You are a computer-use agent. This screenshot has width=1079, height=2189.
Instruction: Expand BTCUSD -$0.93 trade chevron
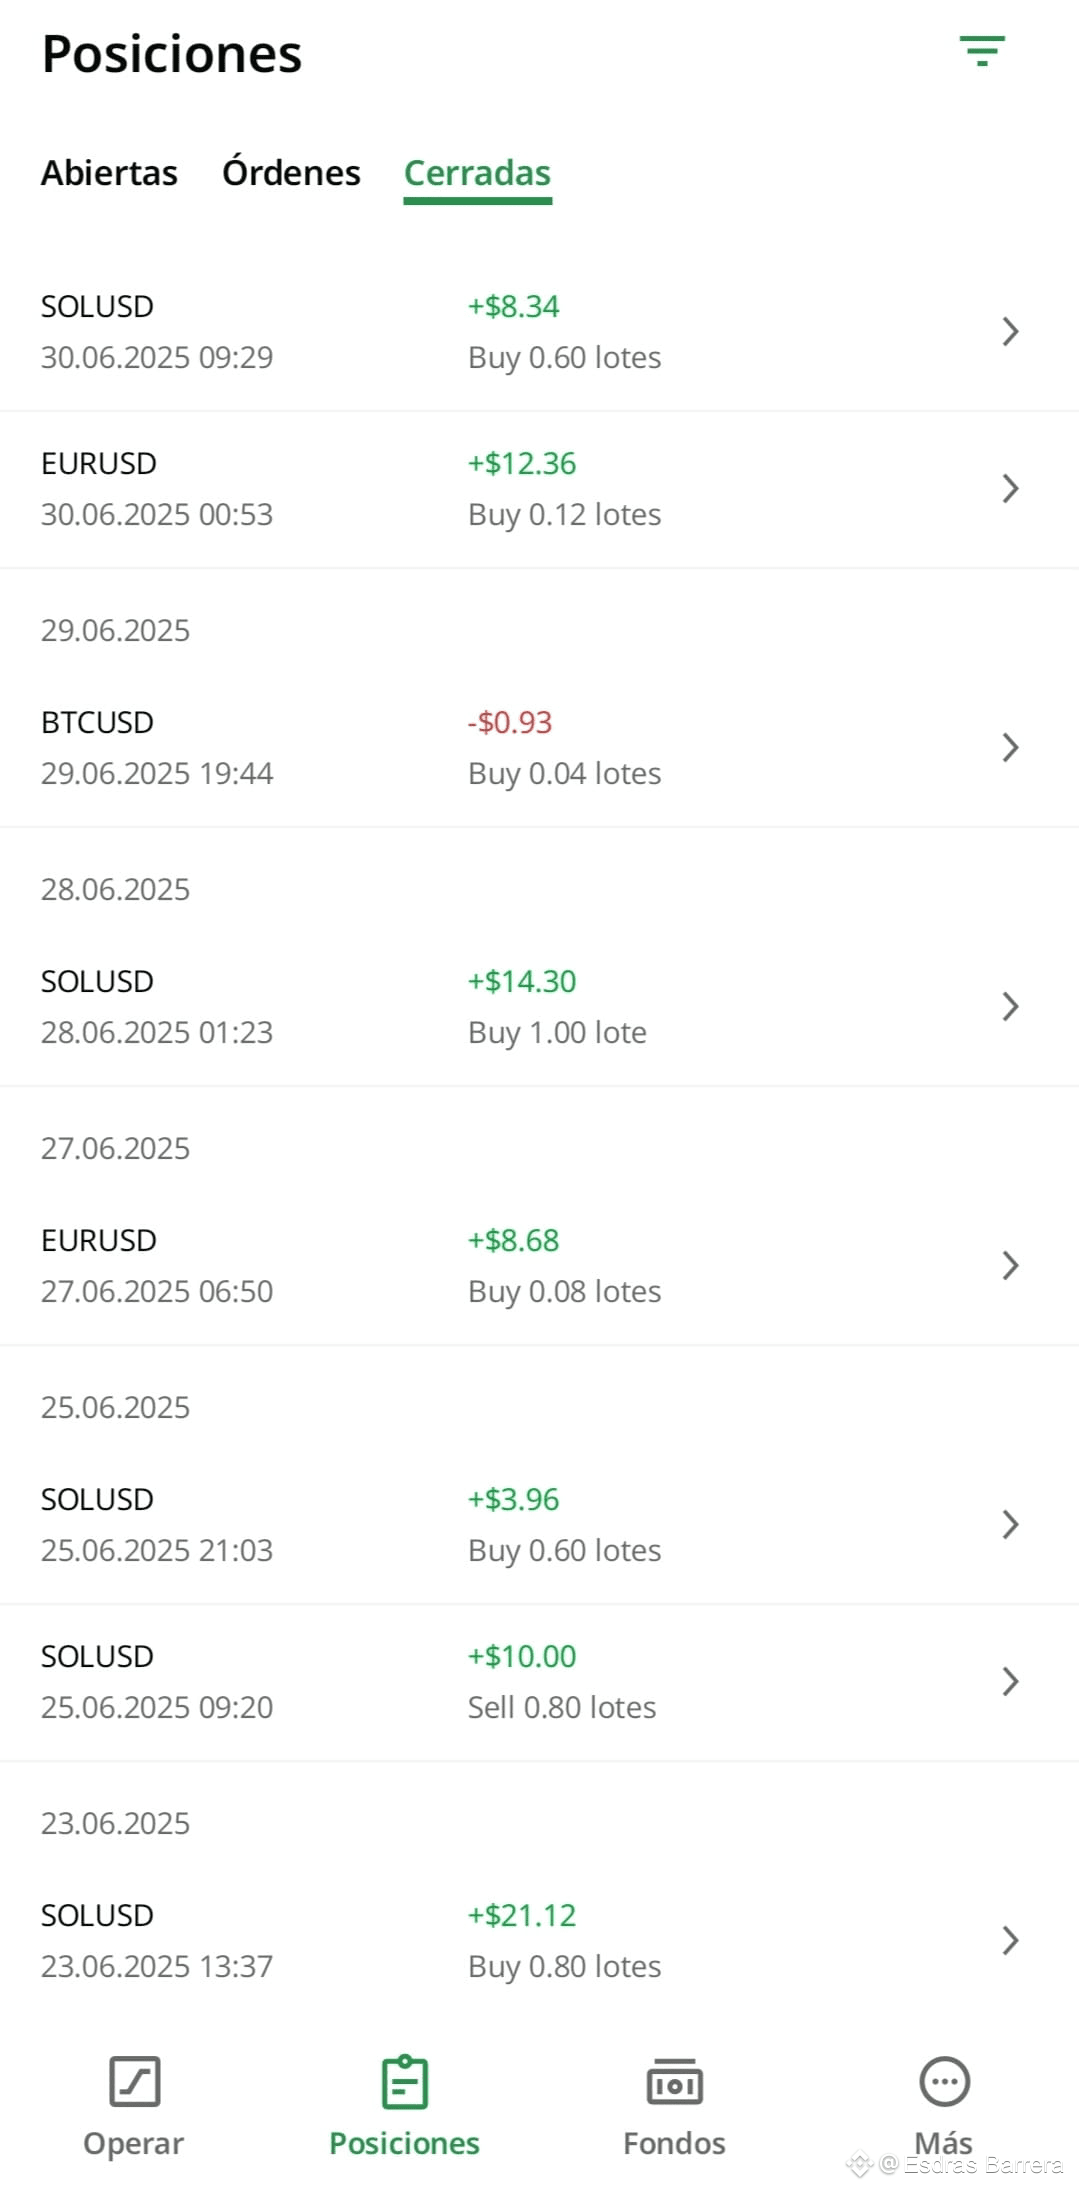(x=1010, y=747)
